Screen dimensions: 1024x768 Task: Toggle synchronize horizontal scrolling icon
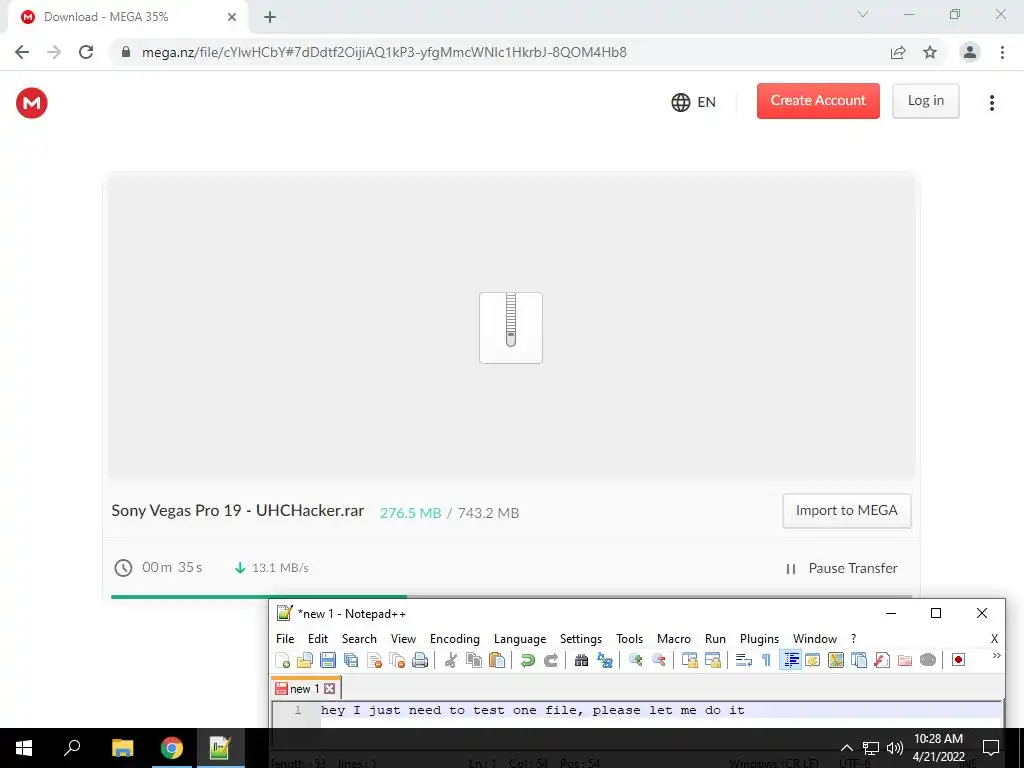[x=712, y=660]
